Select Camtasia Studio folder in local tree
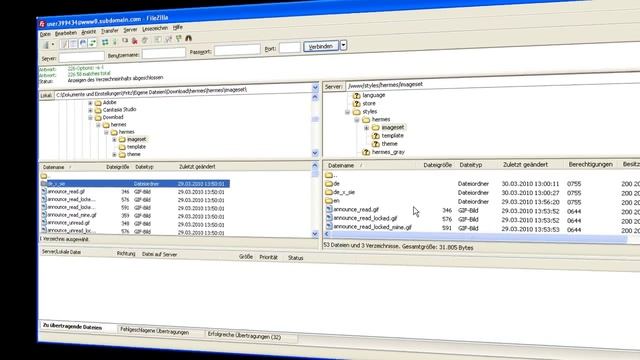 (x=119, y=109)
